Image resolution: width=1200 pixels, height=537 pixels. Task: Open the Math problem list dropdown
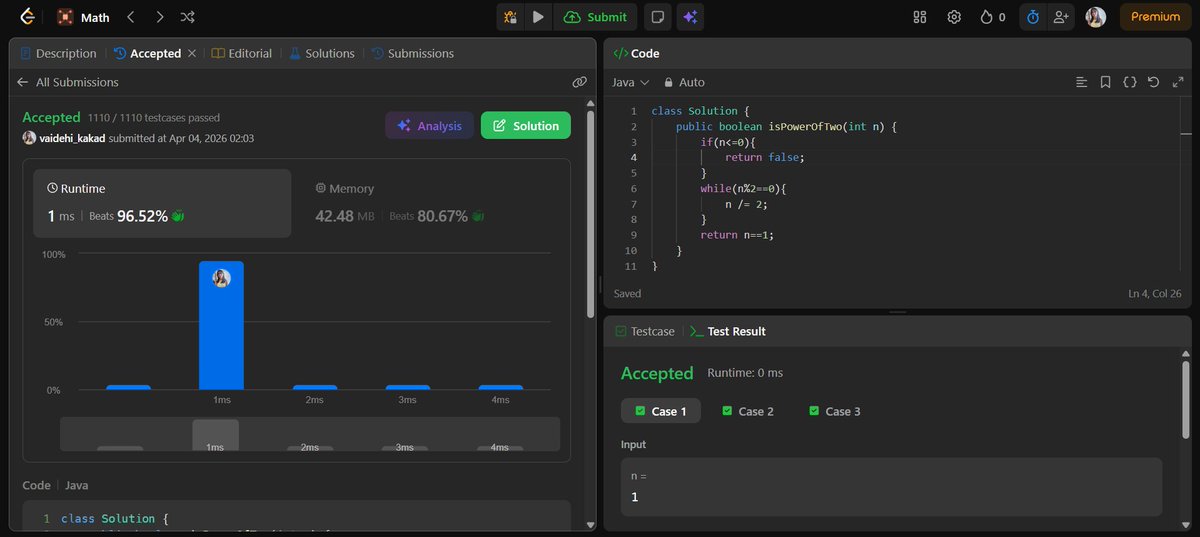point(84,17)
